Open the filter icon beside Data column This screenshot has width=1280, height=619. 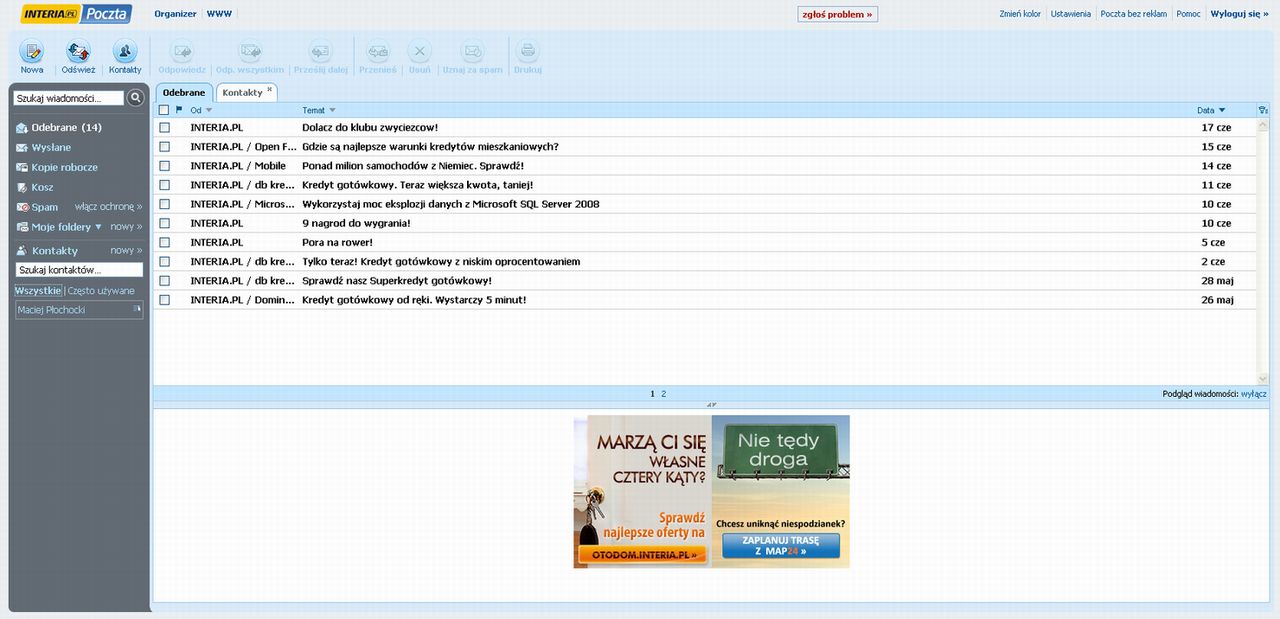(1263, 110)
